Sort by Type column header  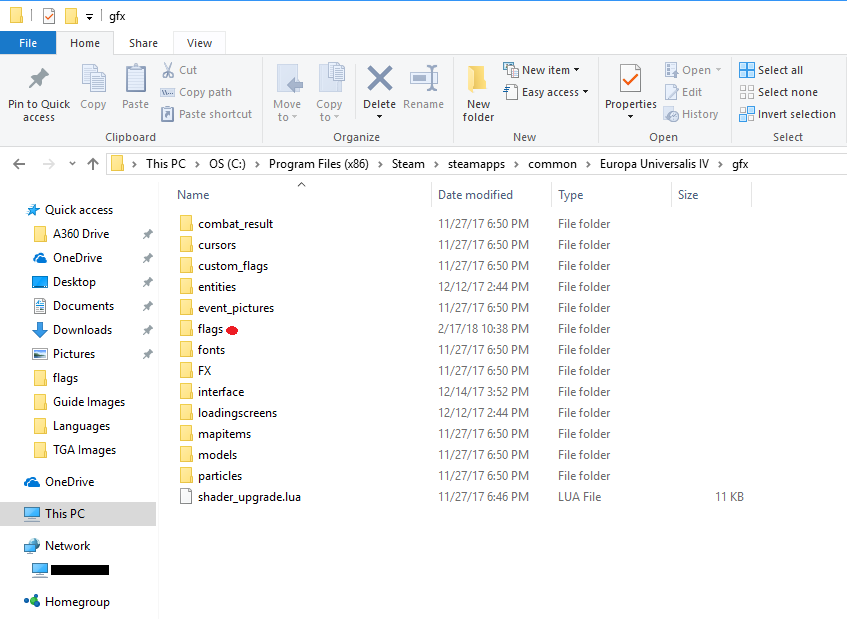click(x=570, y=195)
